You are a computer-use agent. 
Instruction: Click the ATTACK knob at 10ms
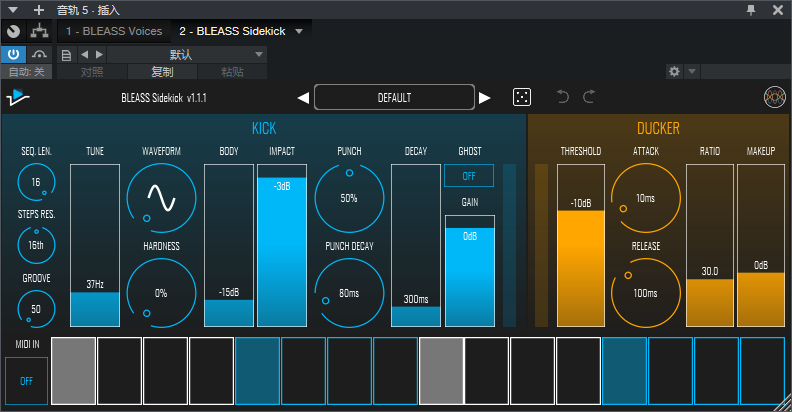[x=646, y=197]
